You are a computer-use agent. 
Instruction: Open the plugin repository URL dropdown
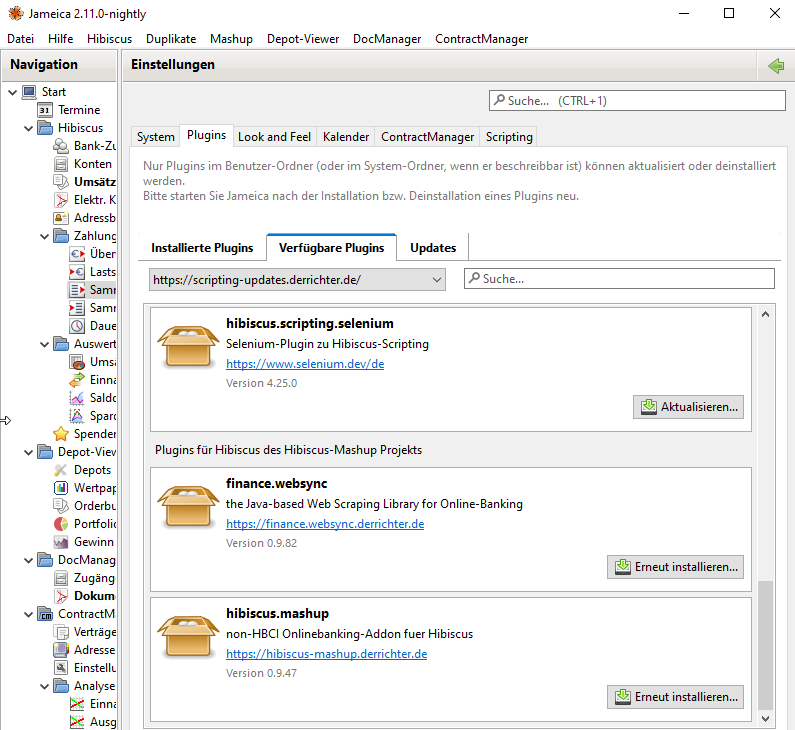297,280
